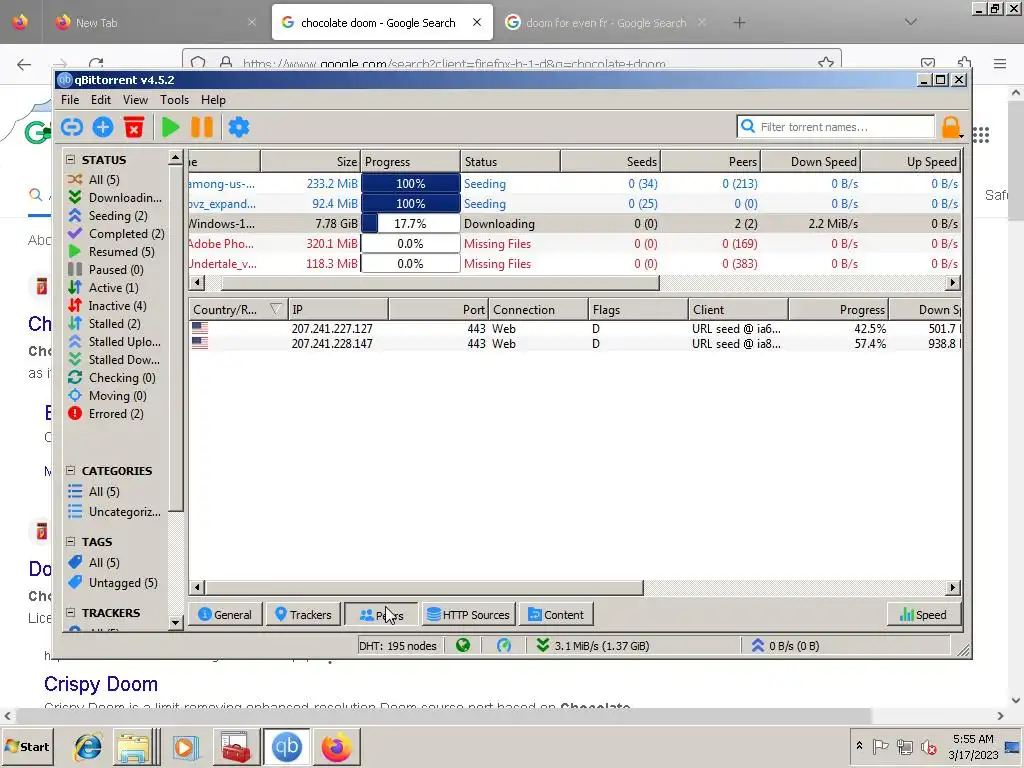Select the Downloading status filter
The height and width of the screenshot is (768, 1024).
tap(115, 197)
